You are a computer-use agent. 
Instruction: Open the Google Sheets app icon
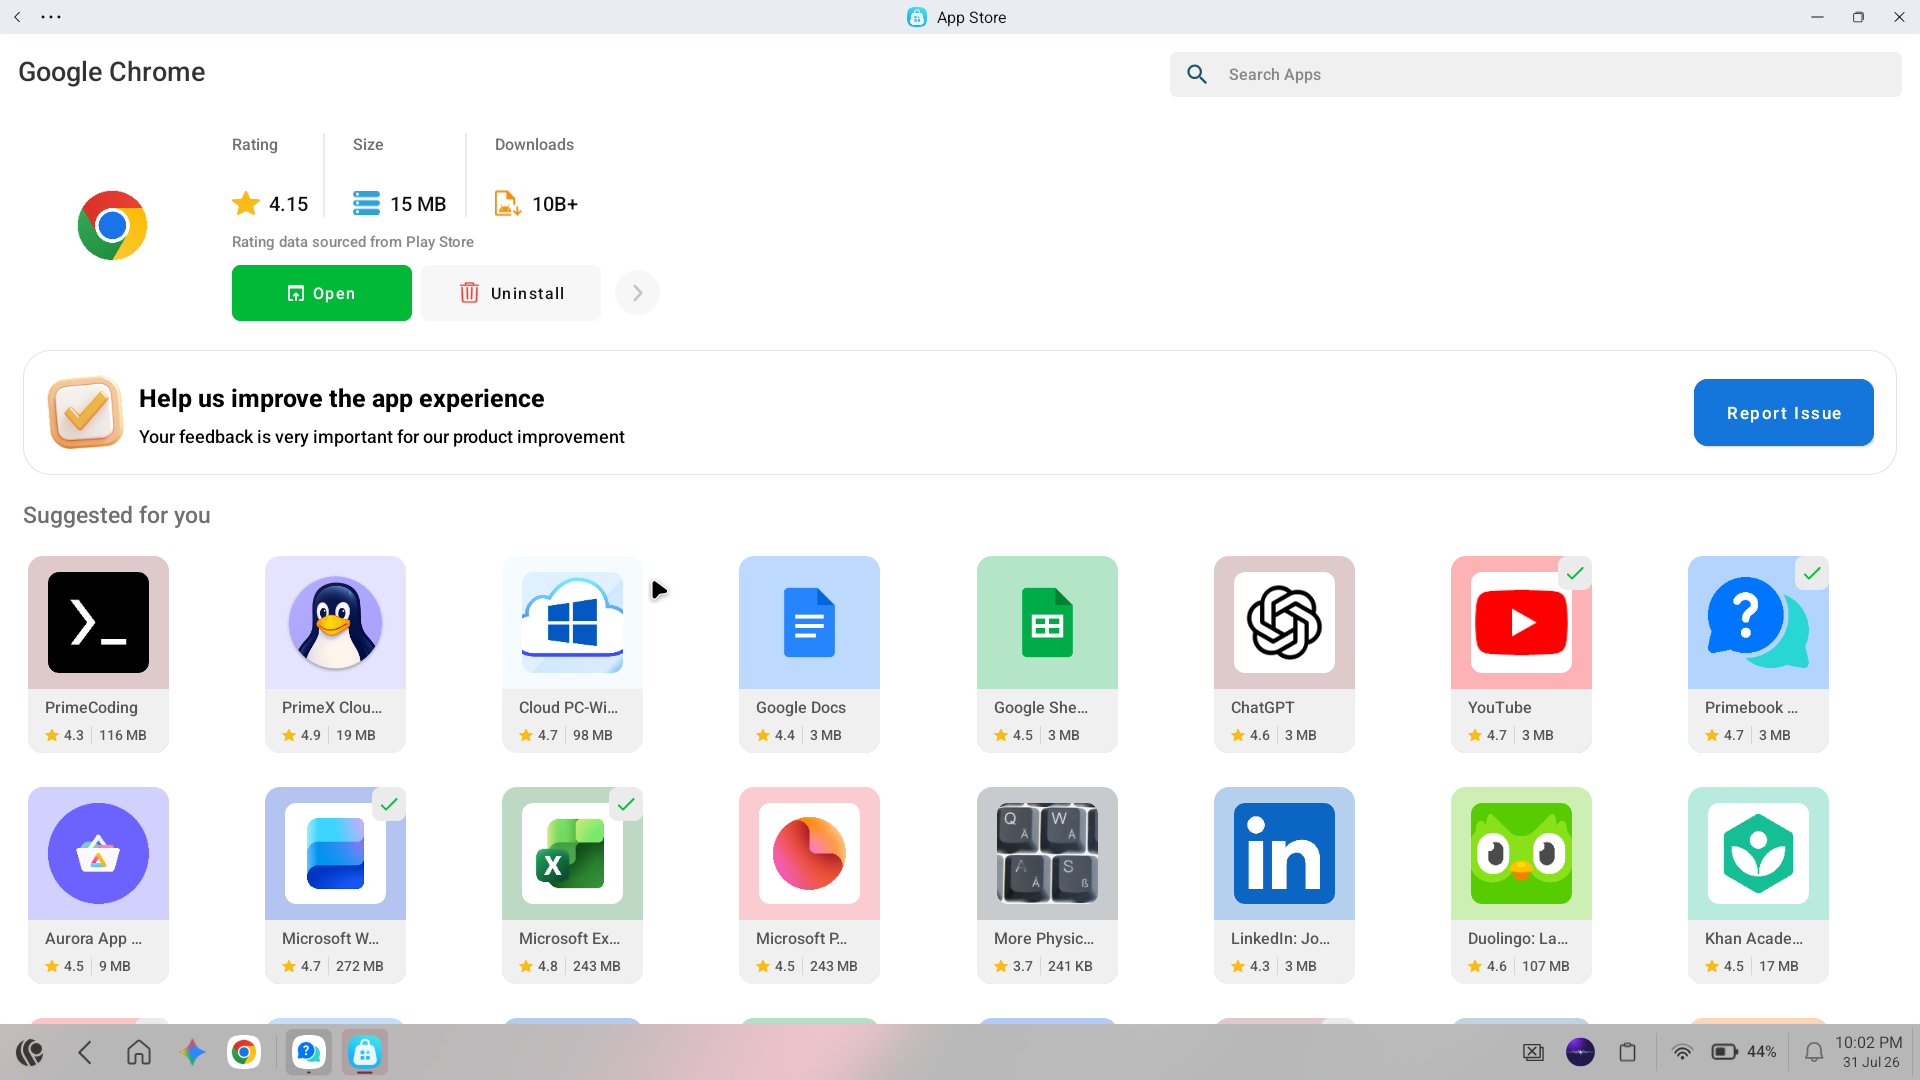tap(1047, 622)
